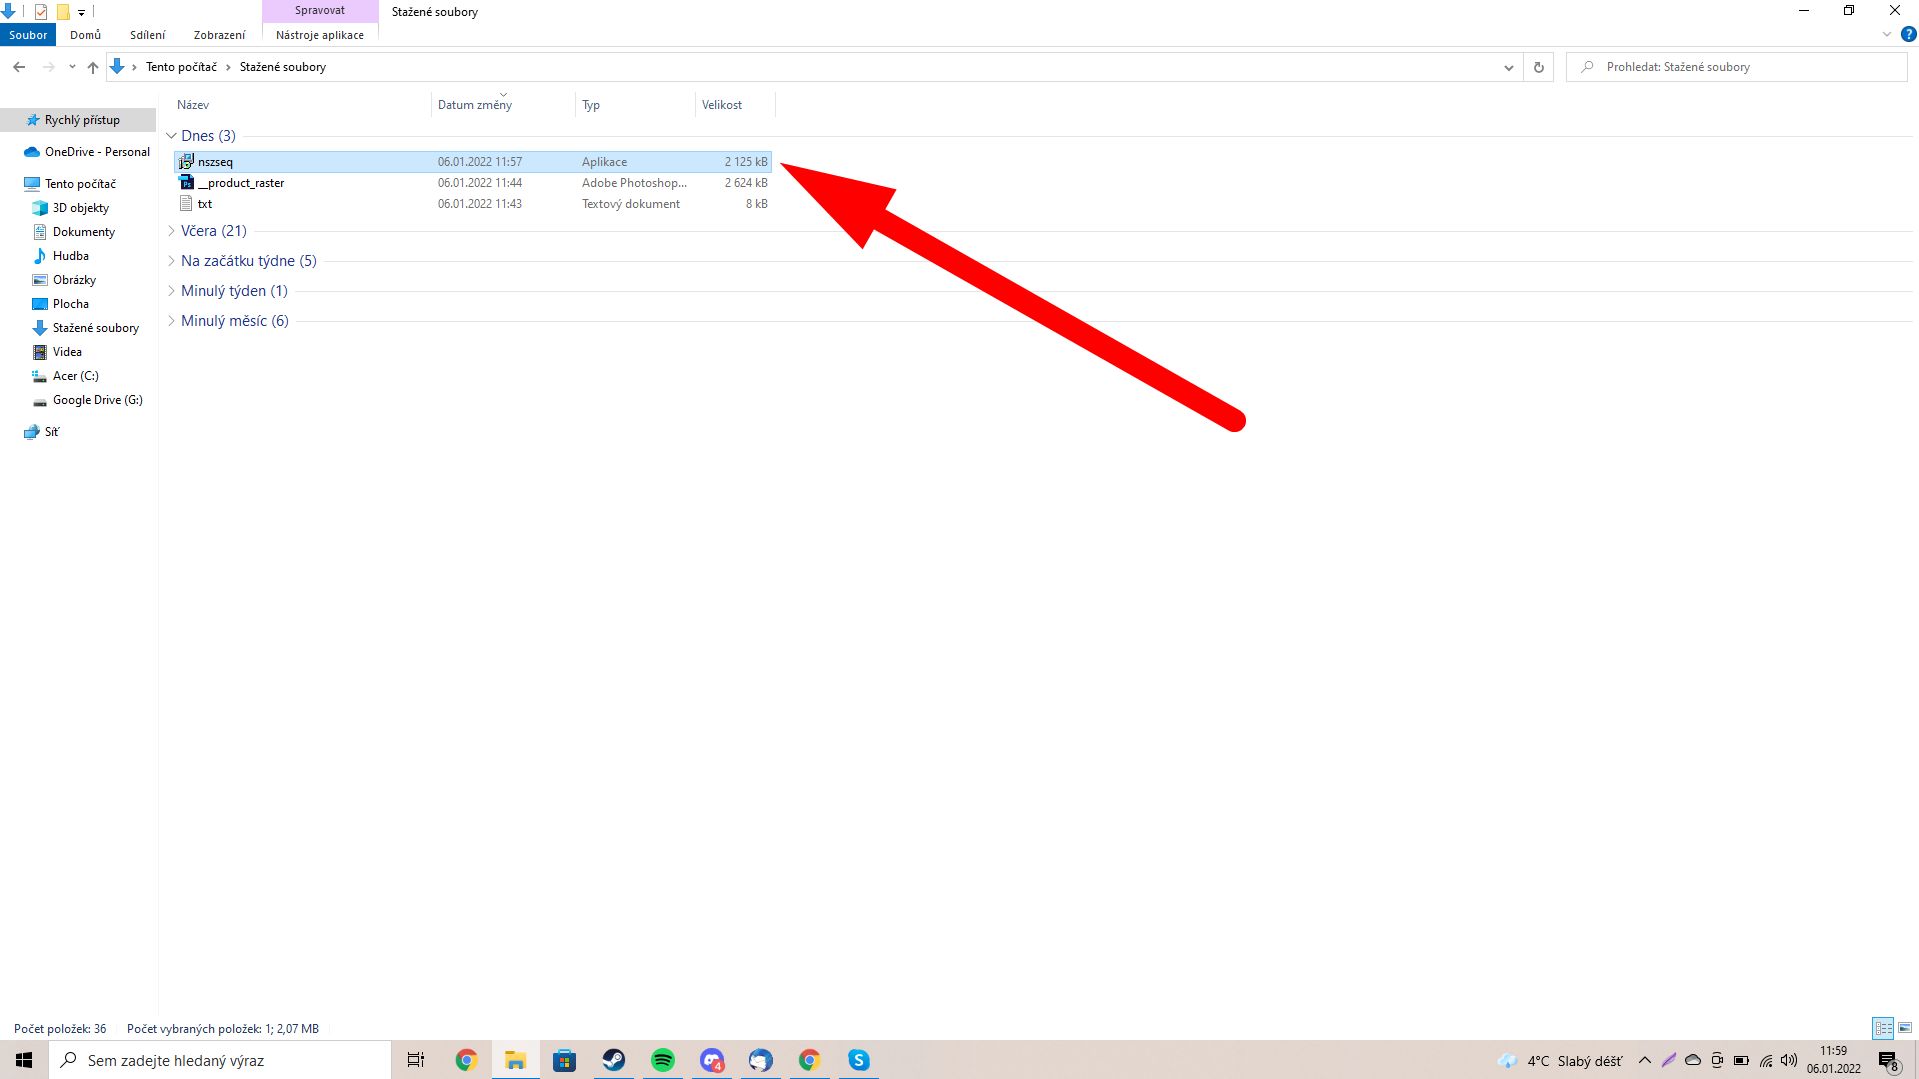Switch to large thumbnails view icon
The height and width of the screenshot is (1079, 1919).
[x=1905, y=1028]
